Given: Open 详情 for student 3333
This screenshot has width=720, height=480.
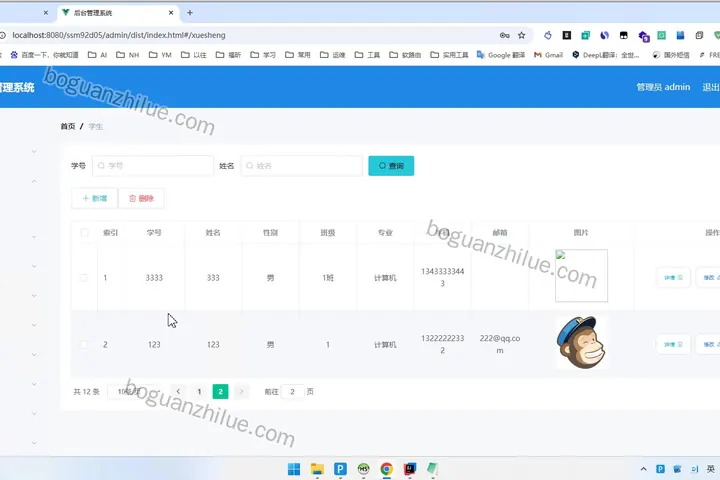Looking at the screenshot, I should (x=673, y=277).
